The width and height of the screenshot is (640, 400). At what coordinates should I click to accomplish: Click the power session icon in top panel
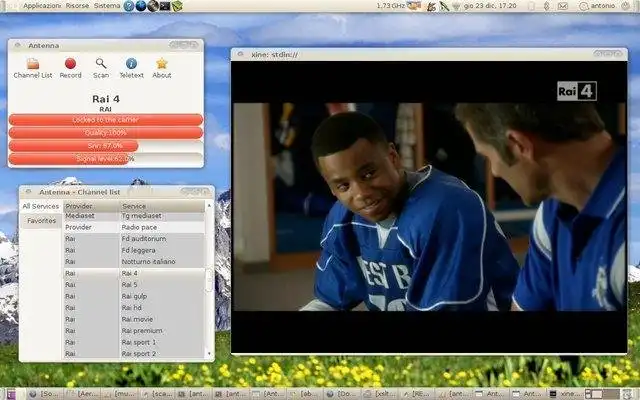625,6
